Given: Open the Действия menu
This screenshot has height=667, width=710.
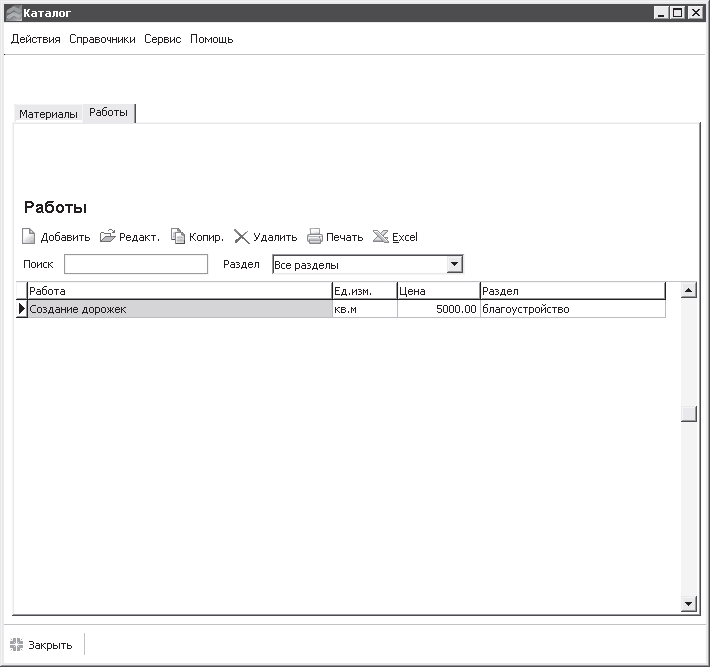Looking at the screenshot, I should (x=36, y=39).
